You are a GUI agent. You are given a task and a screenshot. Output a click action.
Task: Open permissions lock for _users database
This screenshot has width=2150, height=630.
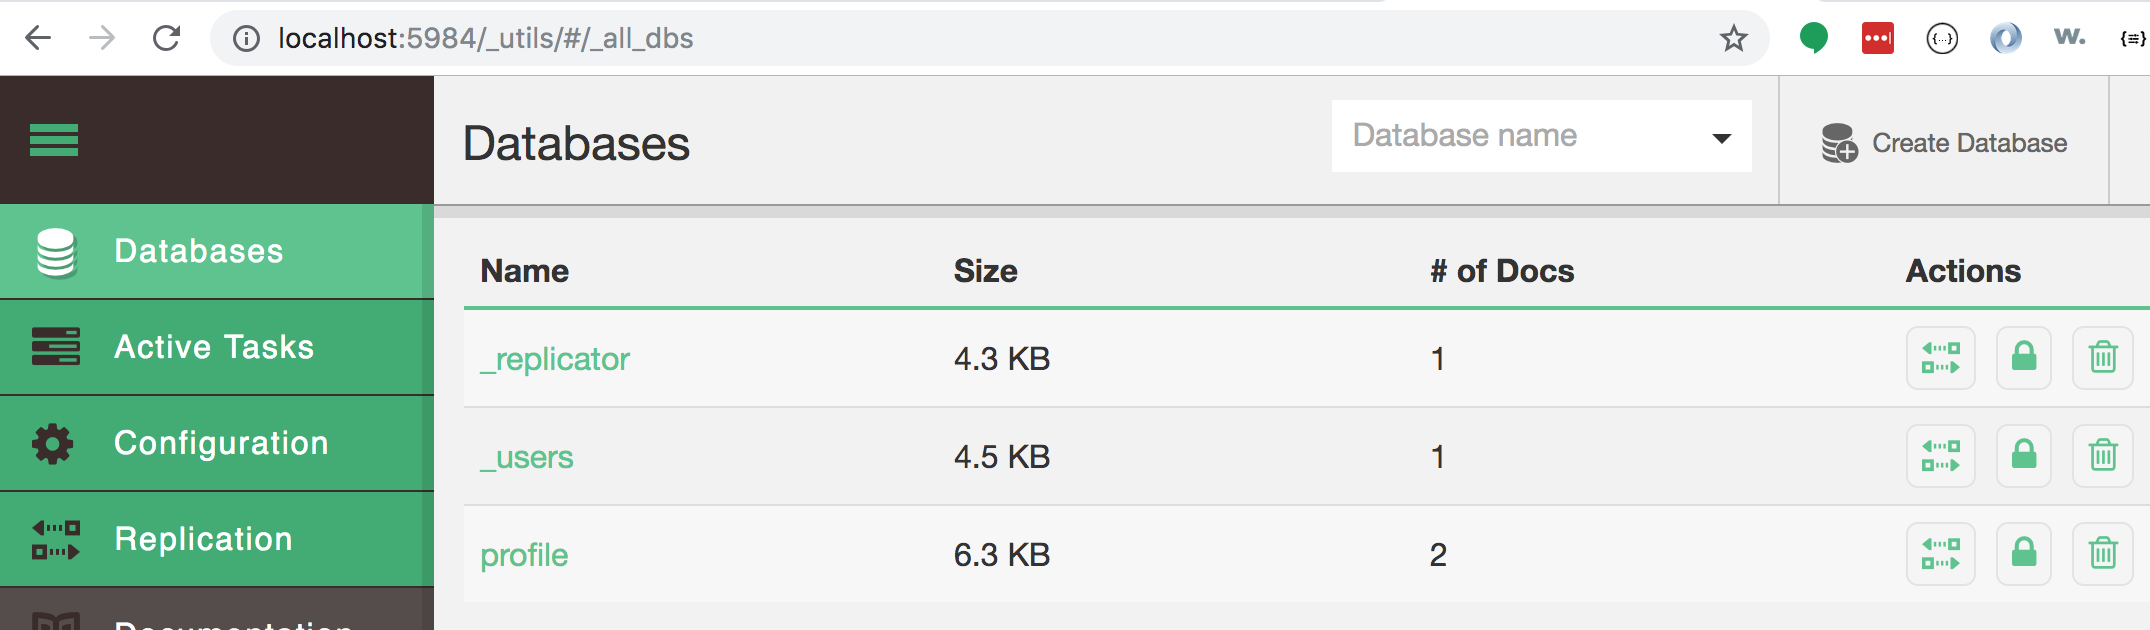point(2024,456)
